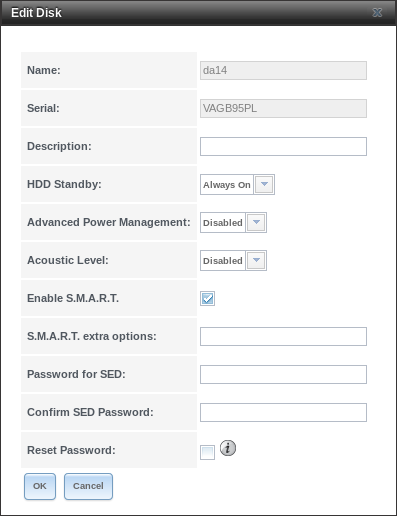Click the Reset Password label

coord(71,450)
